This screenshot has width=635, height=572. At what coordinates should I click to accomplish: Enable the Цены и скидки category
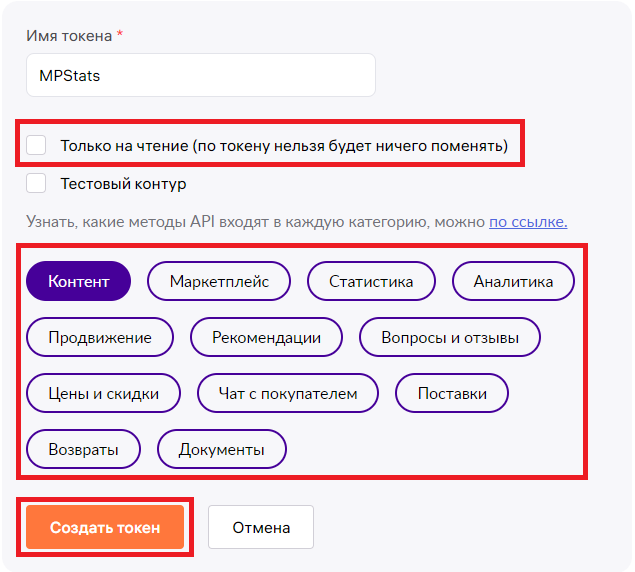103,393
